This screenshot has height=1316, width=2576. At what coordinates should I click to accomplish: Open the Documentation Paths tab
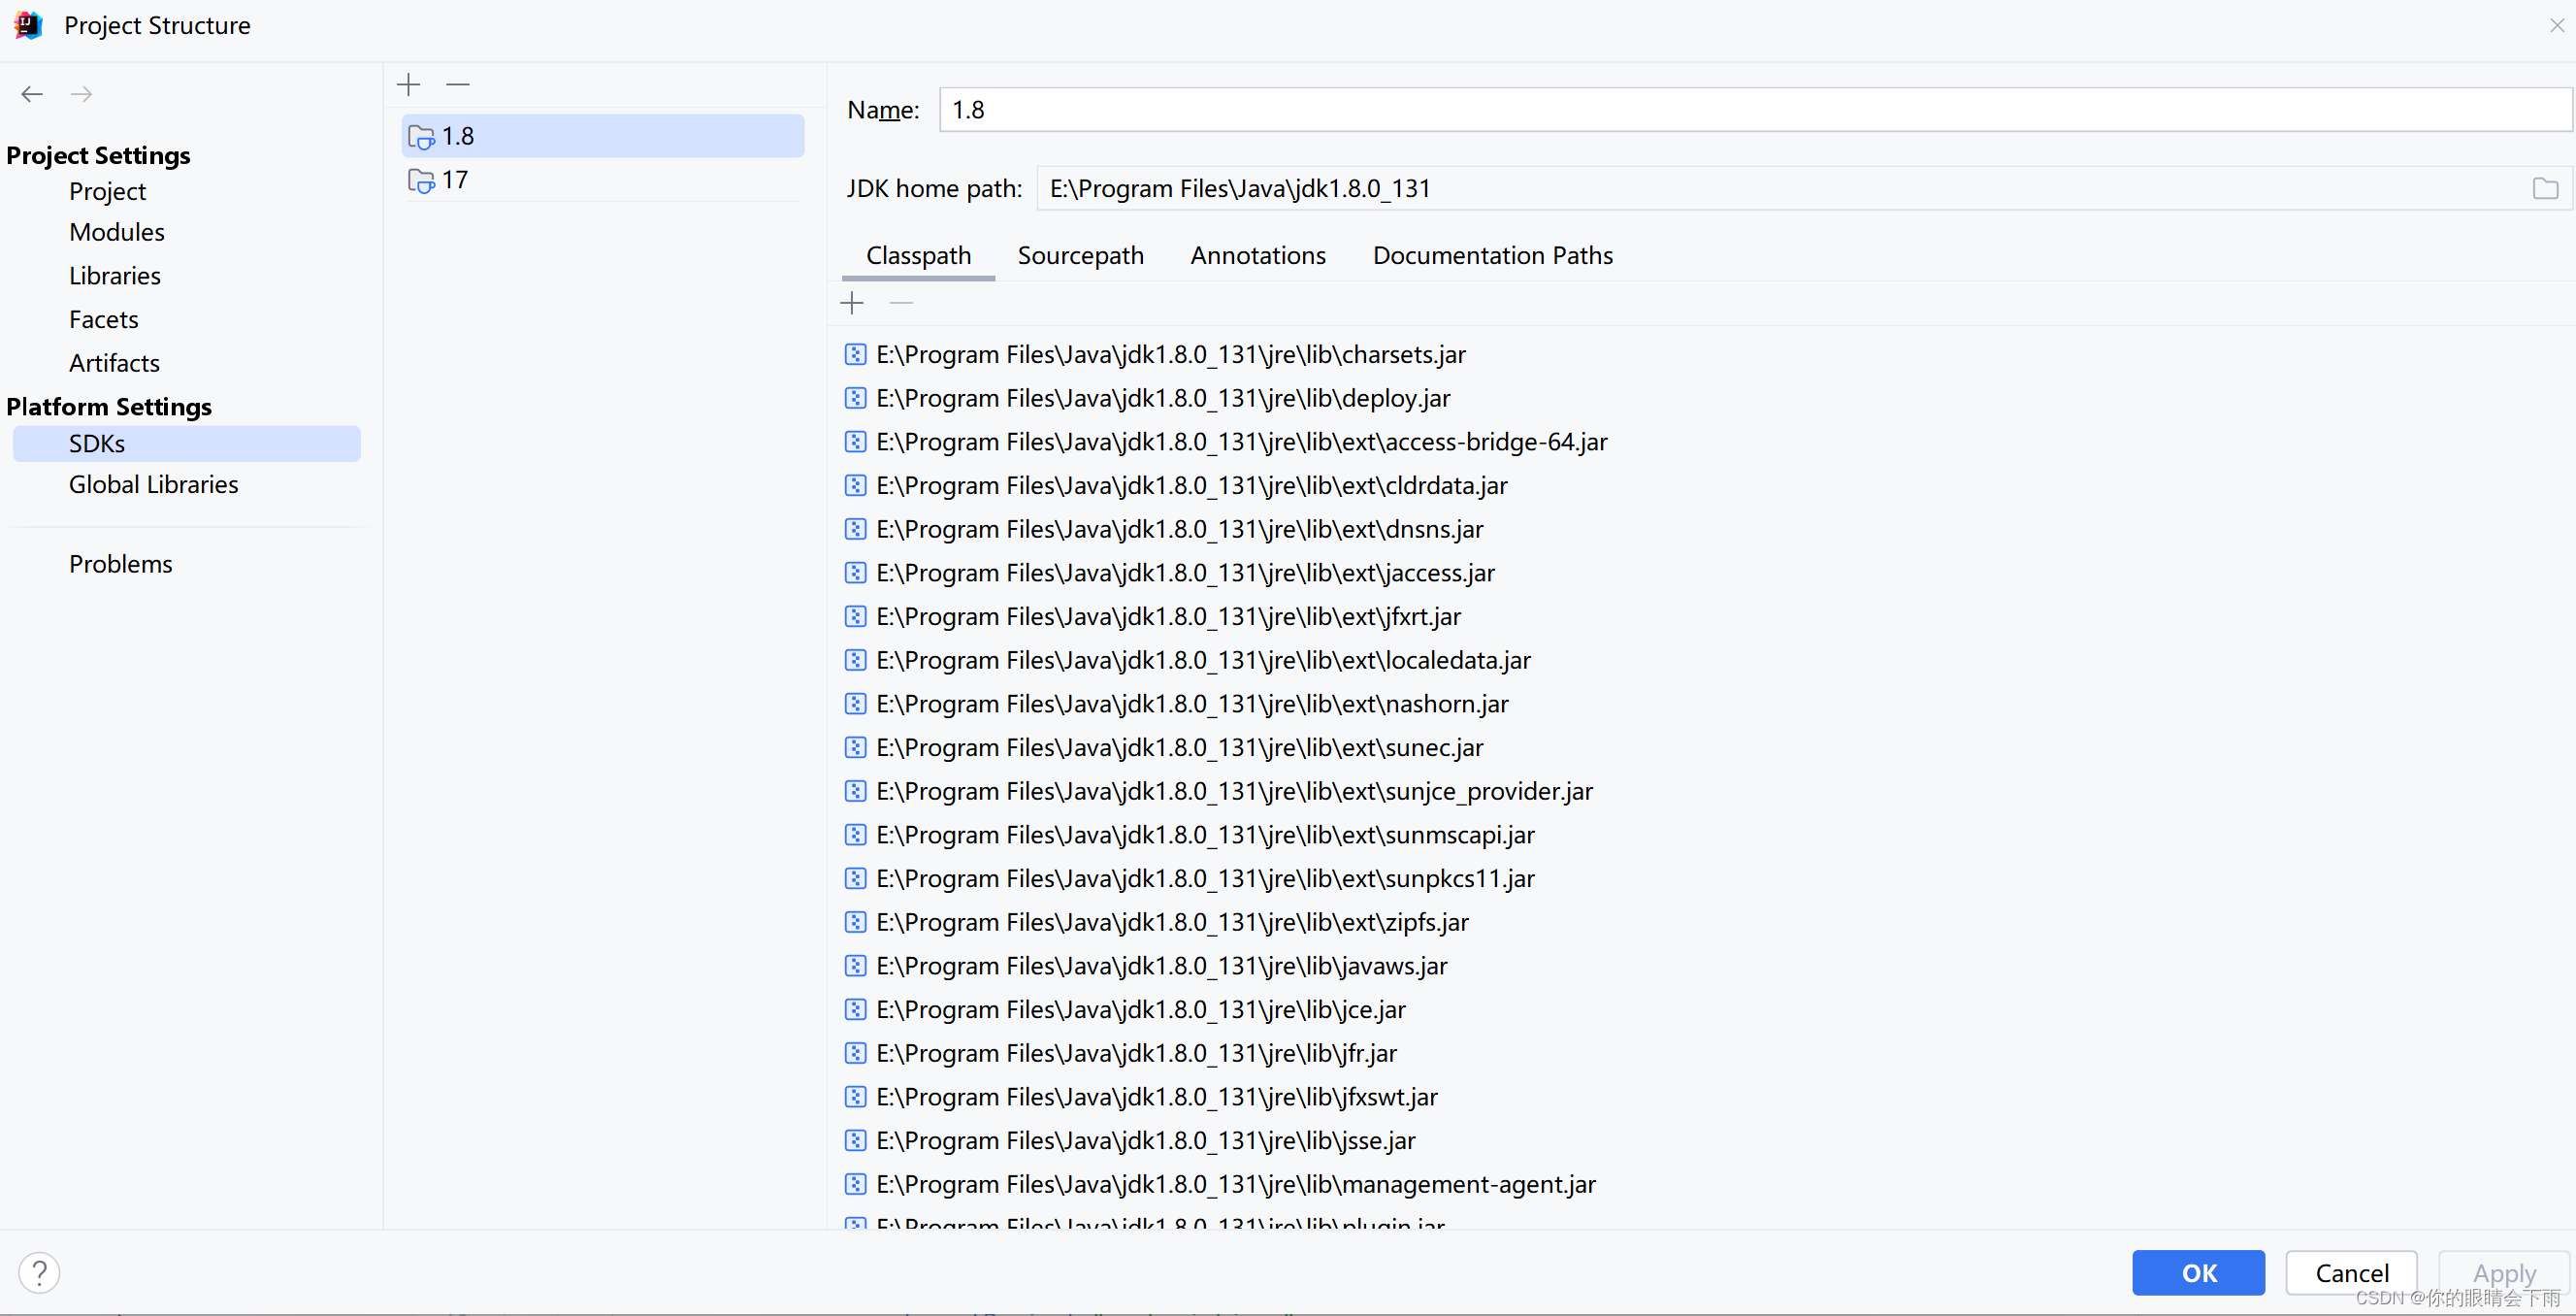pos(1492,255)
